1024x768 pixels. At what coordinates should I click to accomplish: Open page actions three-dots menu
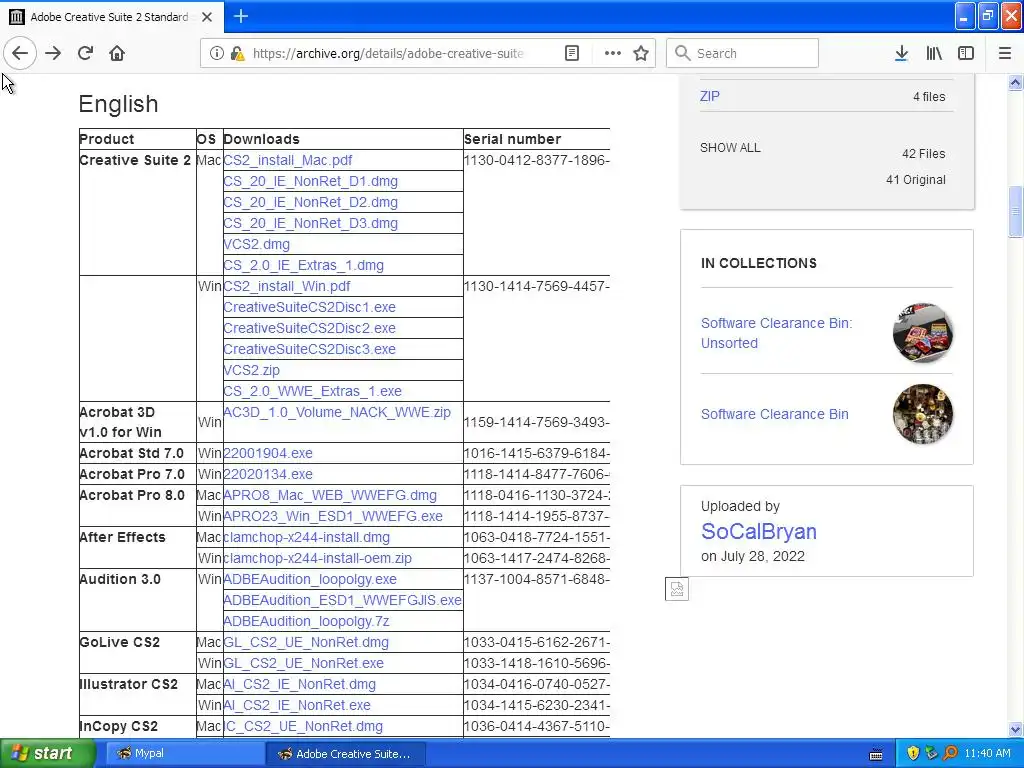click(x=613, y=53)
